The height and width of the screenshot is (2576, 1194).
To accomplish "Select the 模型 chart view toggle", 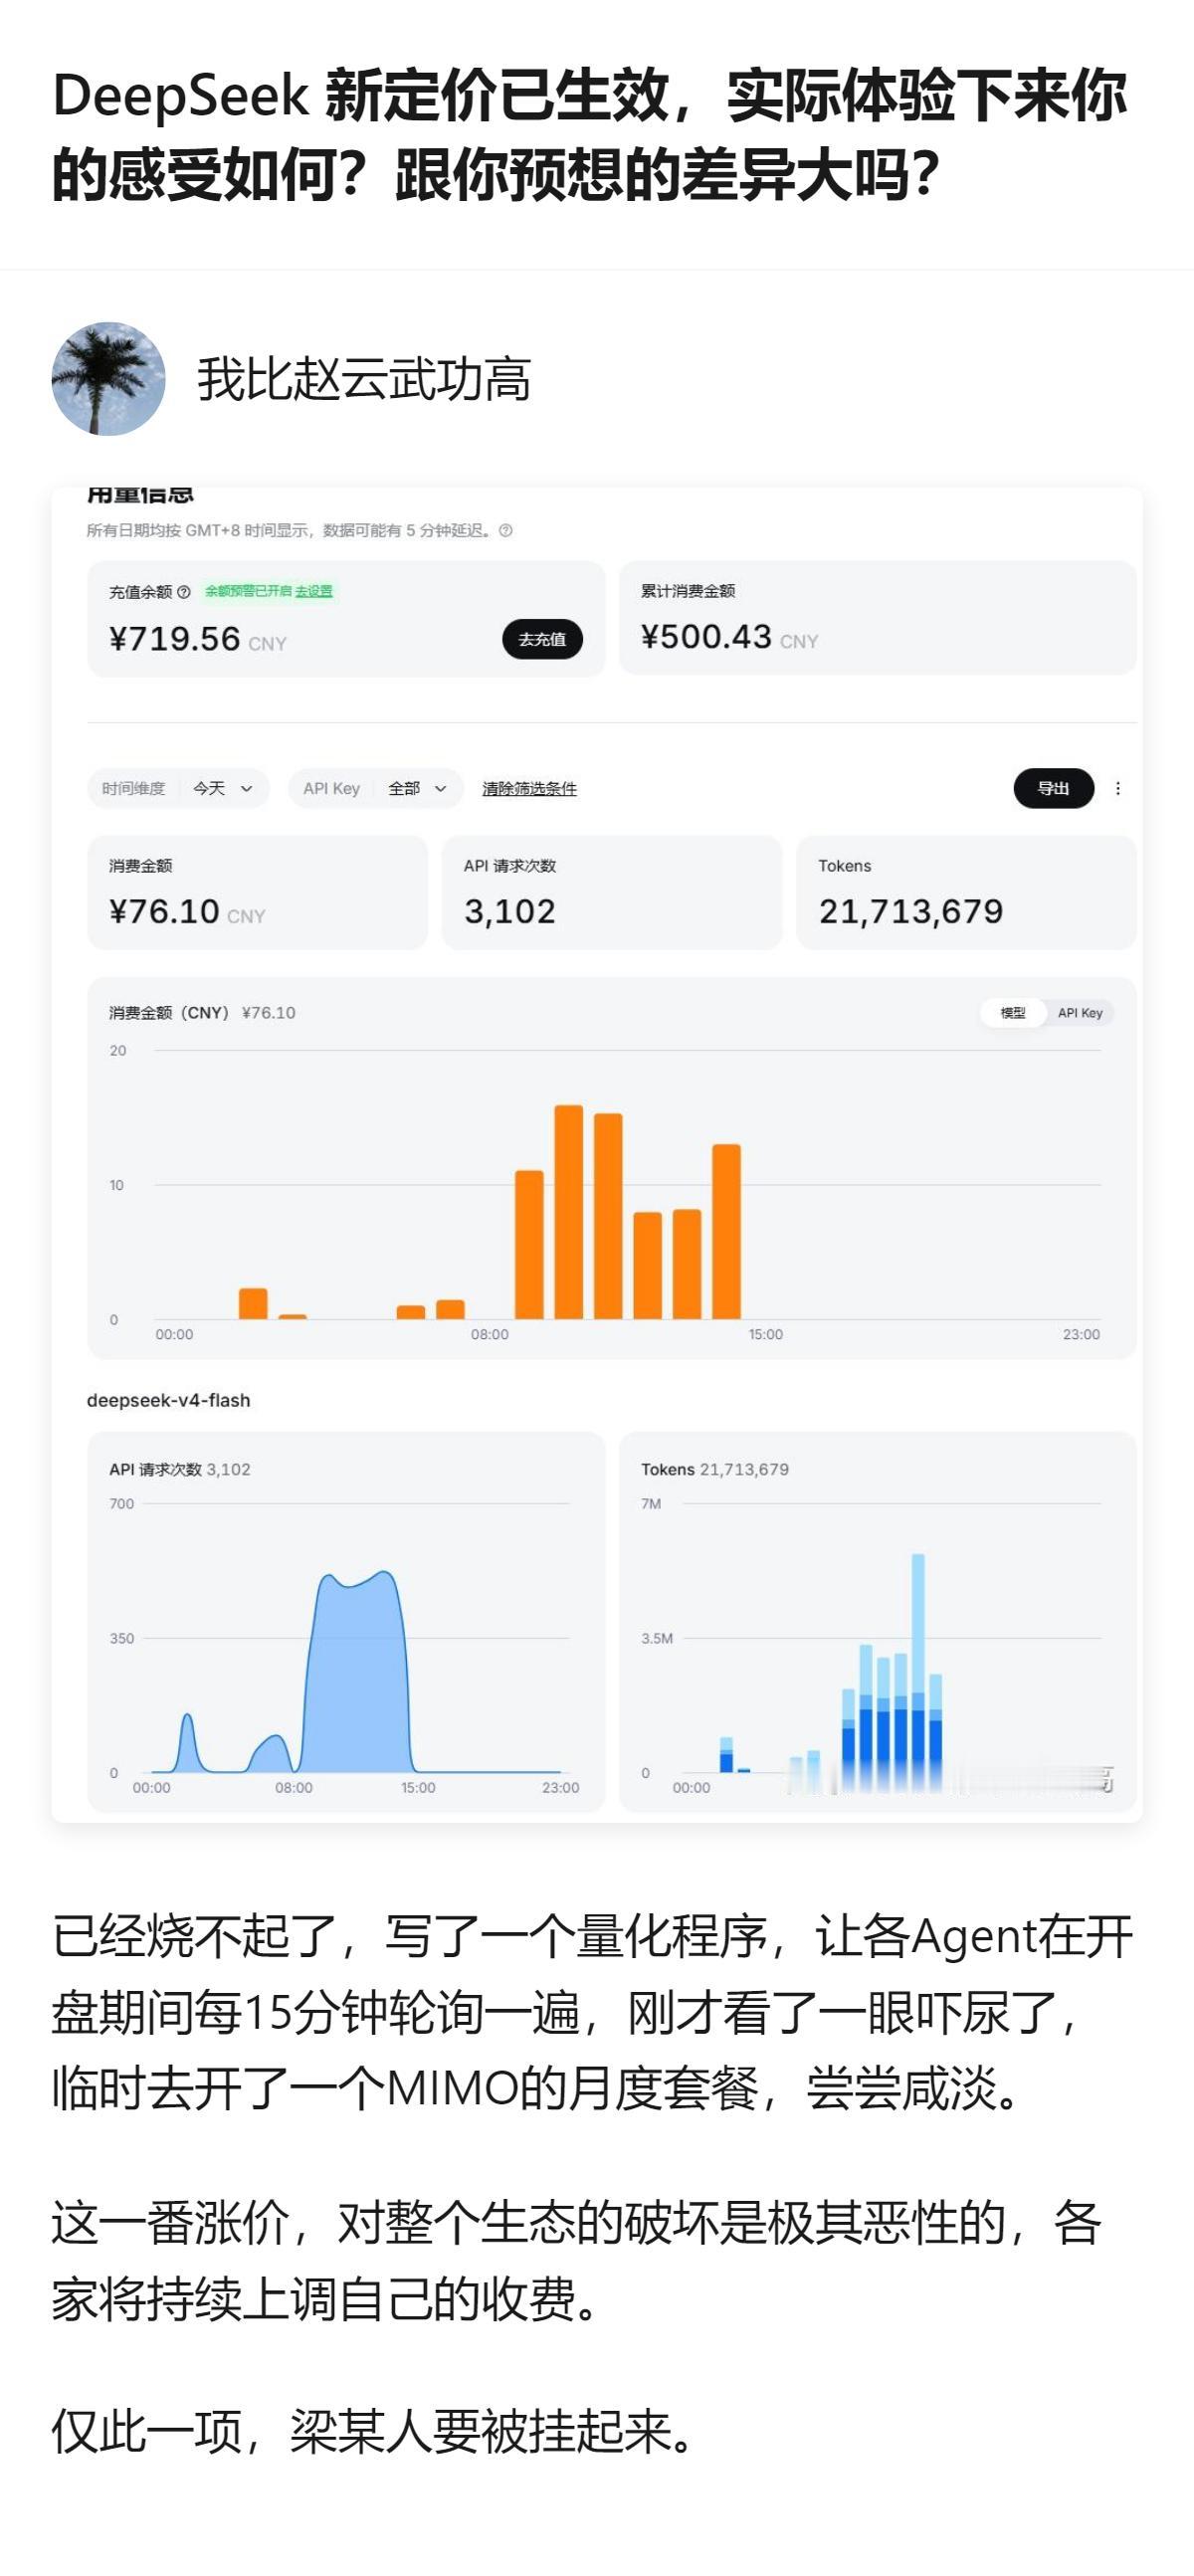I will pos(1013,1013).
